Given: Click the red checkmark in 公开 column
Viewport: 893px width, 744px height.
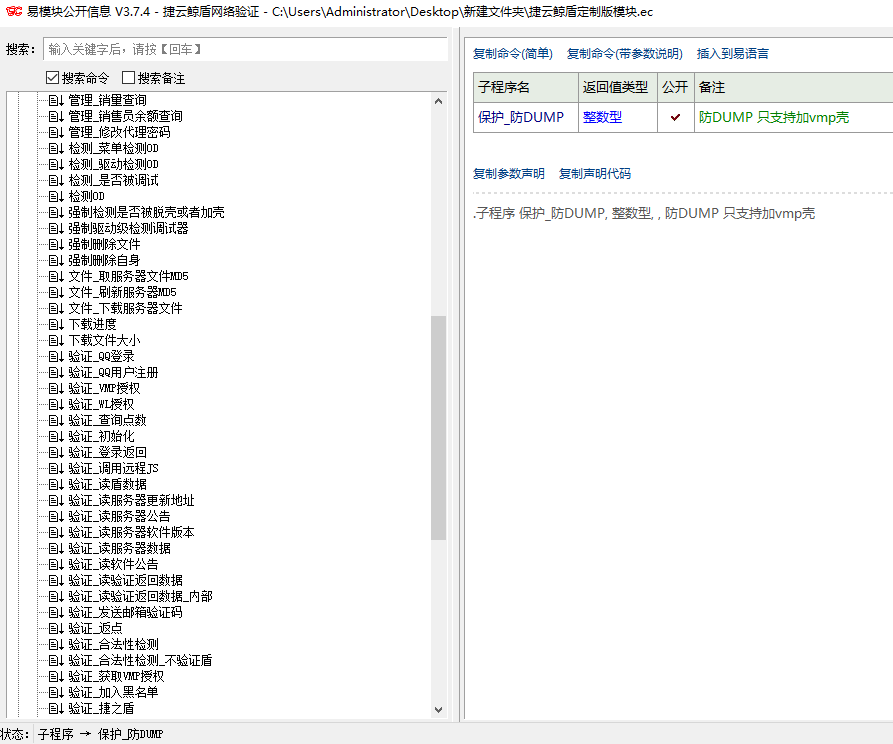Looking at the screenshot, I should (675, 117).
